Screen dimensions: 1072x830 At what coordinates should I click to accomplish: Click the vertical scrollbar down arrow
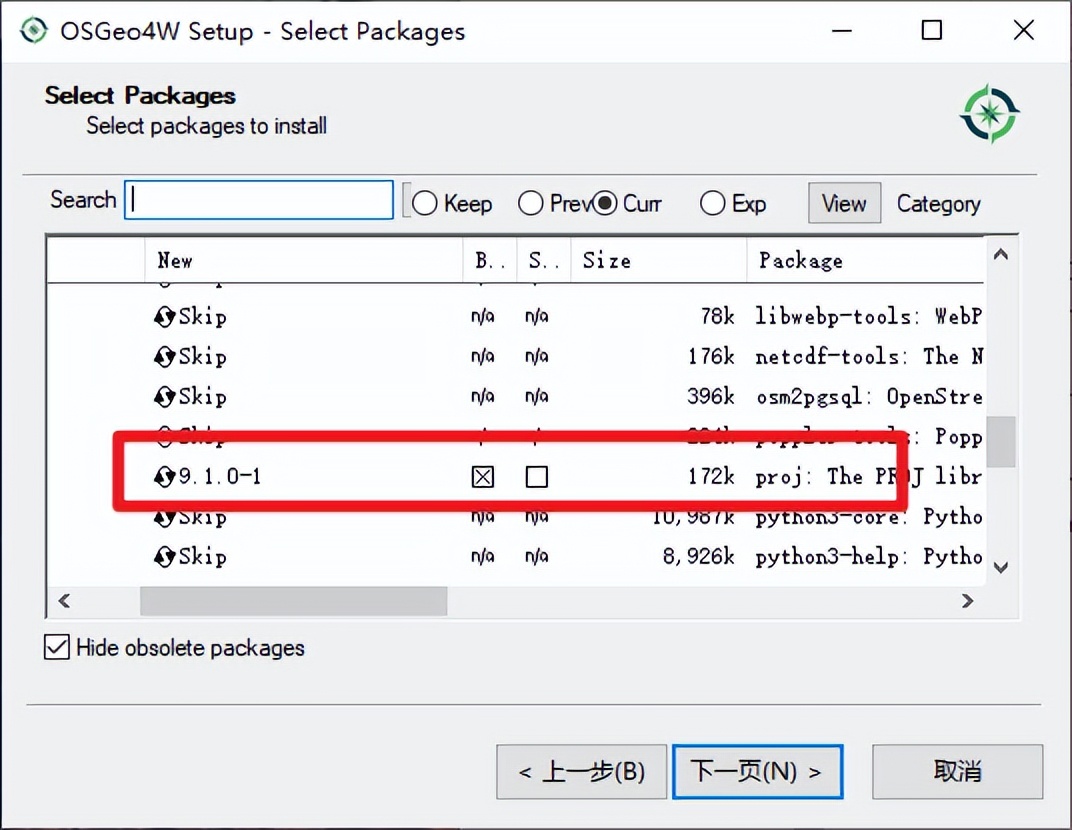(1001, 567)
